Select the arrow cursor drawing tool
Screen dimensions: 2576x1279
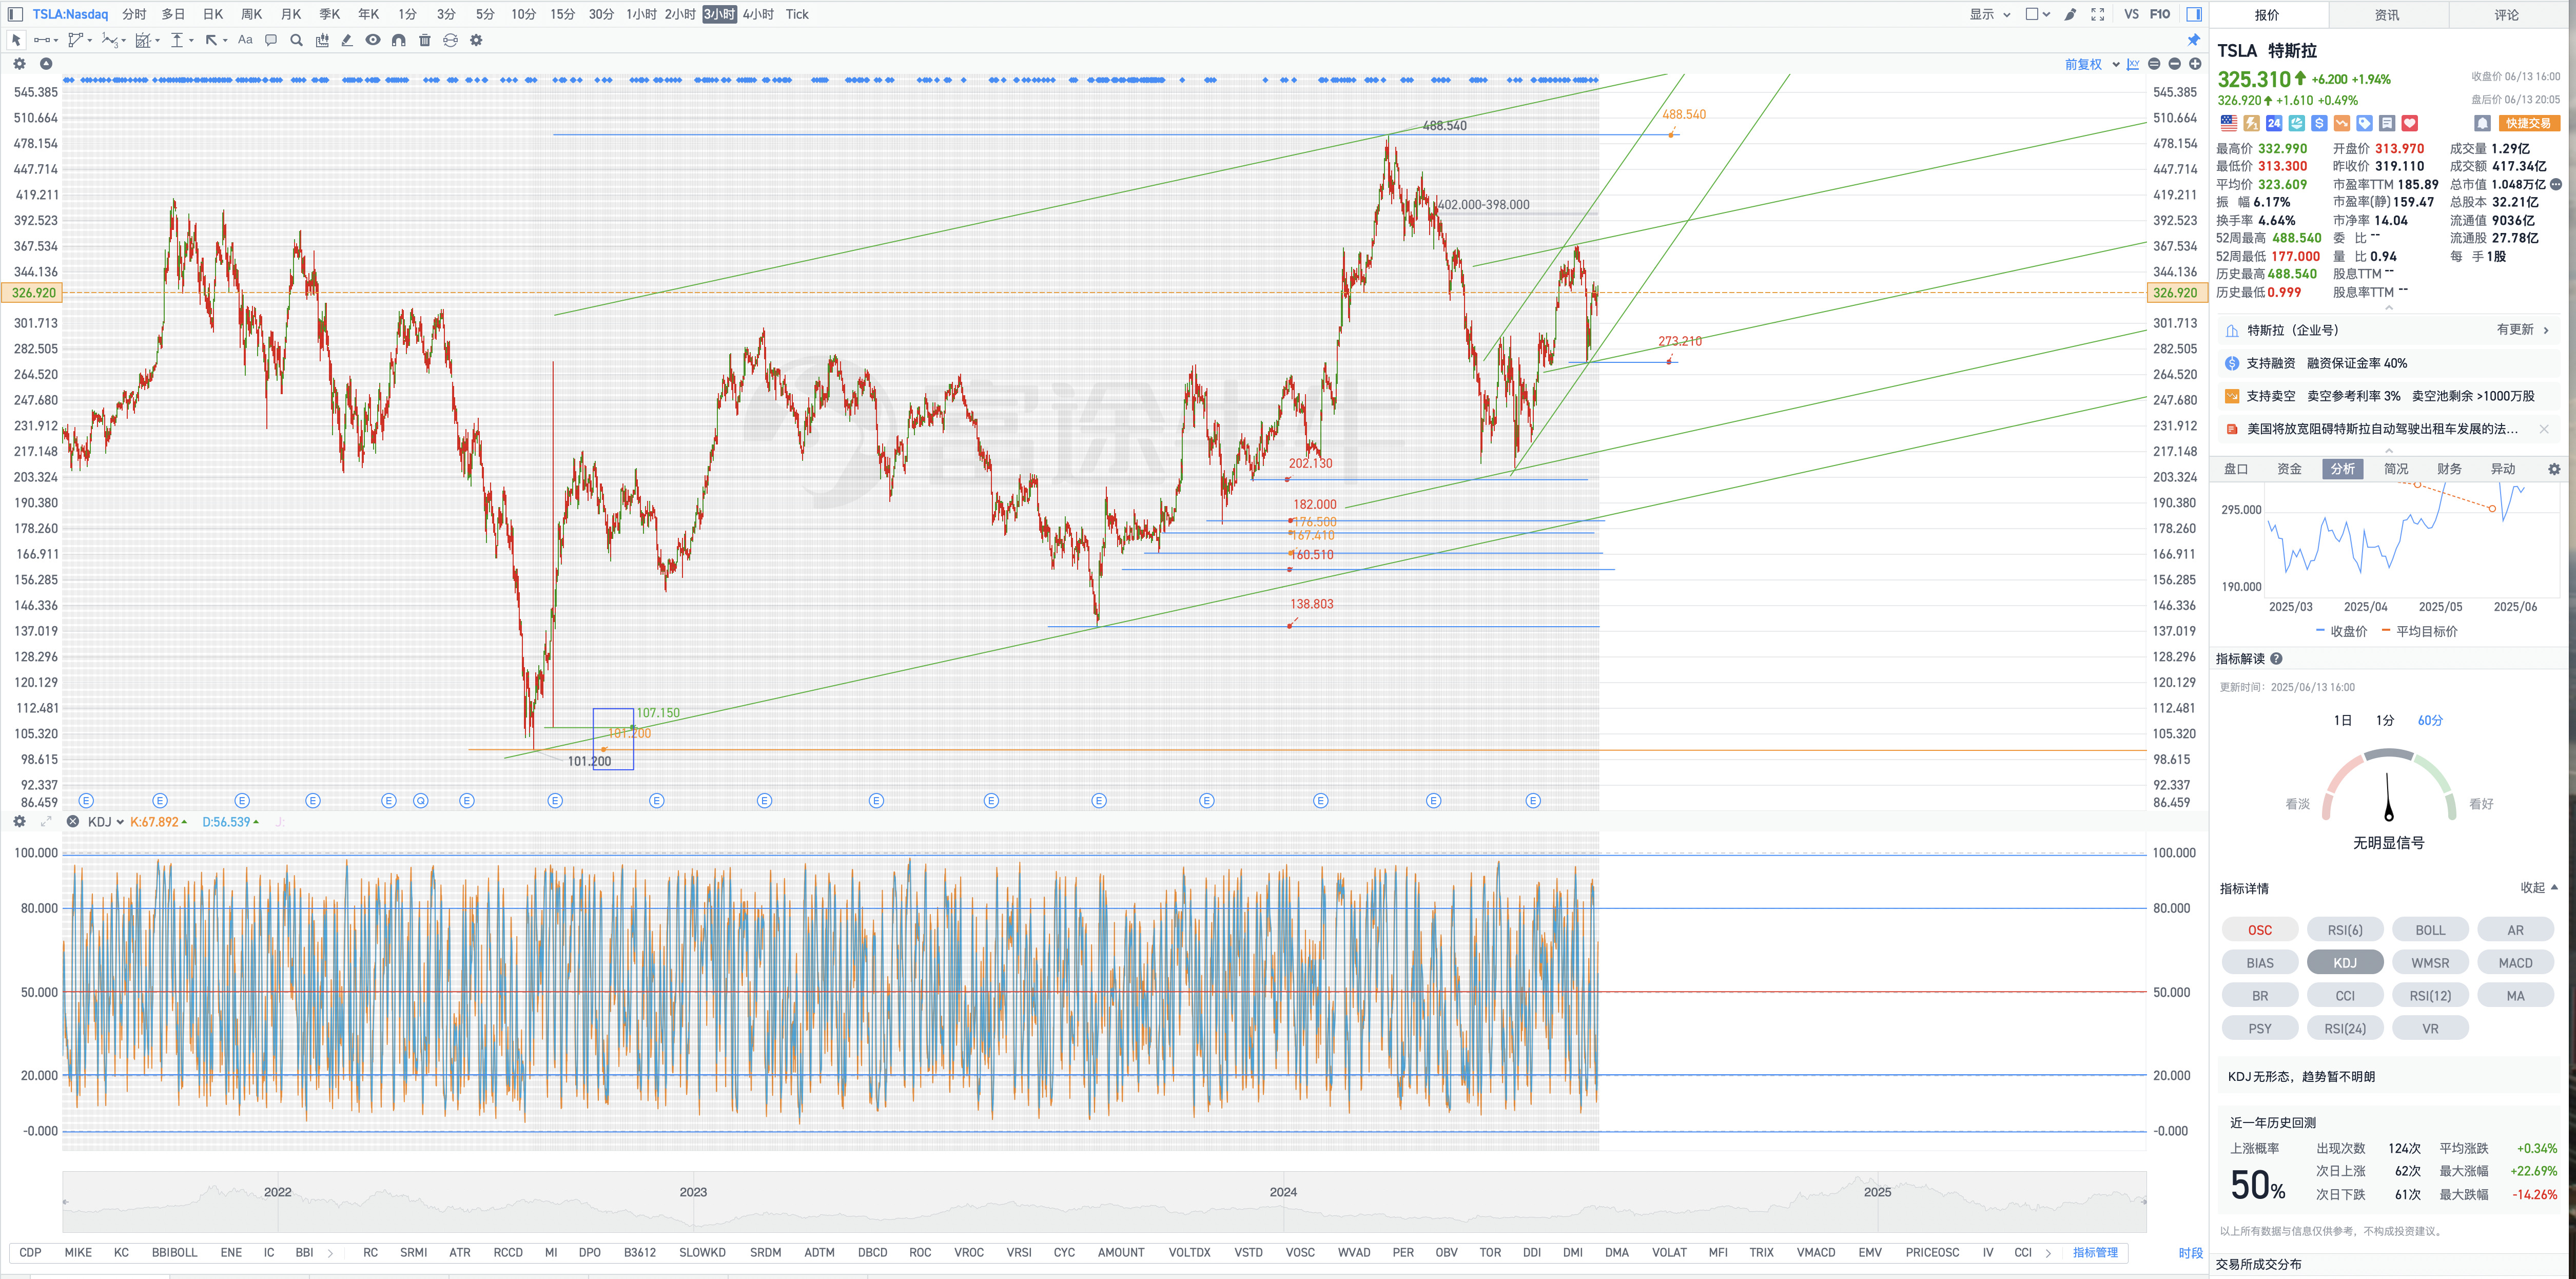coord(16,40)
